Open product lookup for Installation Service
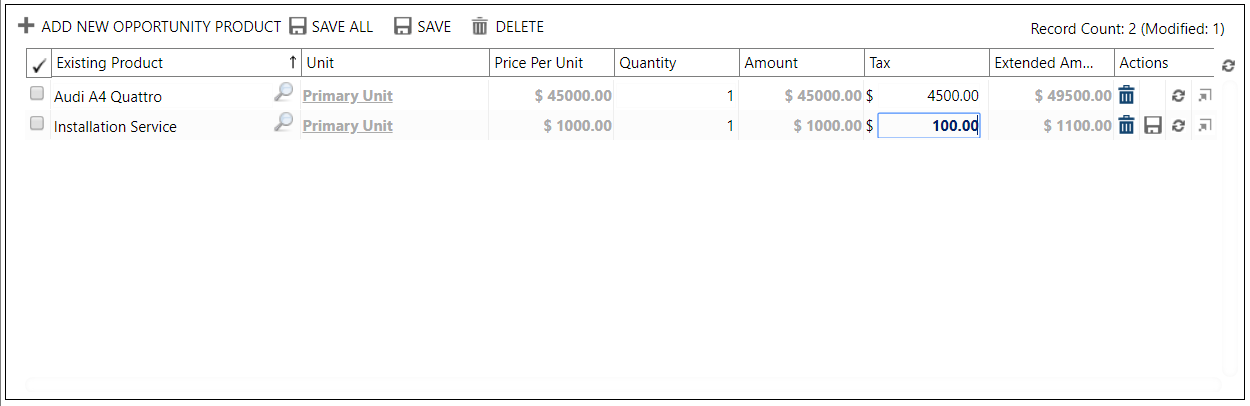 [x=284, y=123]
